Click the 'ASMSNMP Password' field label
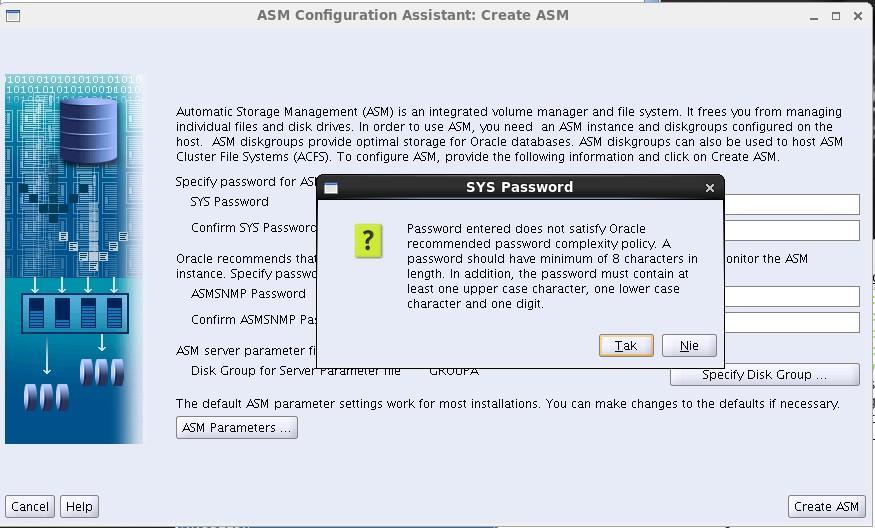 (248, 294)
